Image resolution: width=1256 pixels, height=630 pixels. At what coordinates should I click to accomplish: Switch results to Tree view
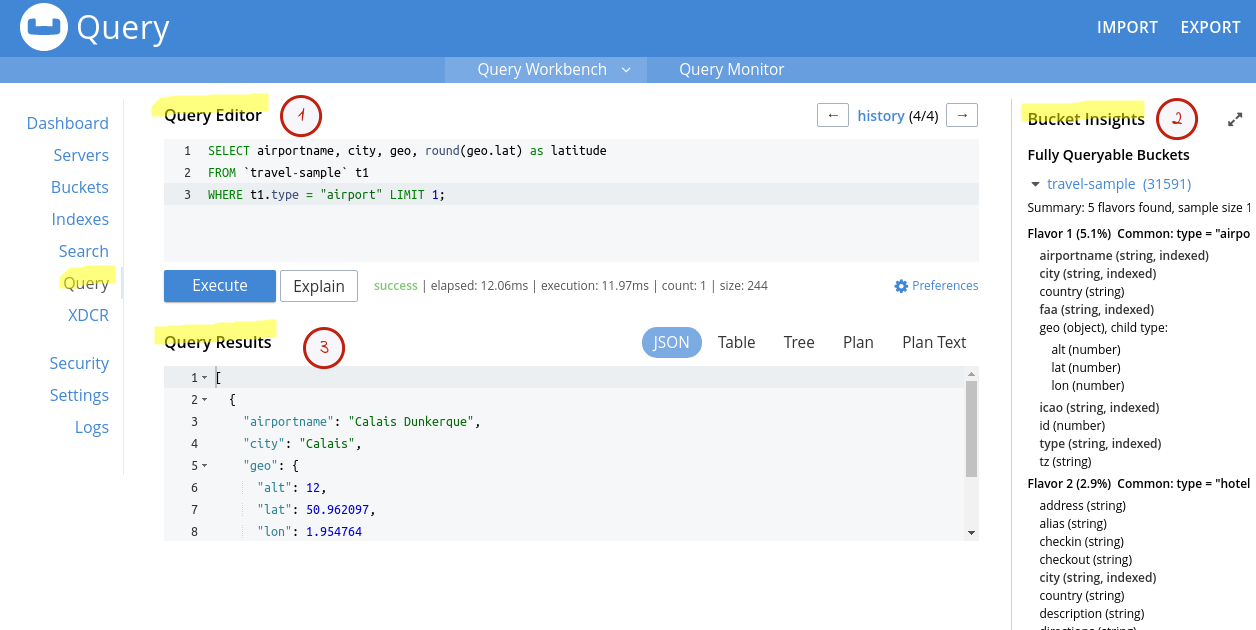pyautogui.click(x=798, y=342)
